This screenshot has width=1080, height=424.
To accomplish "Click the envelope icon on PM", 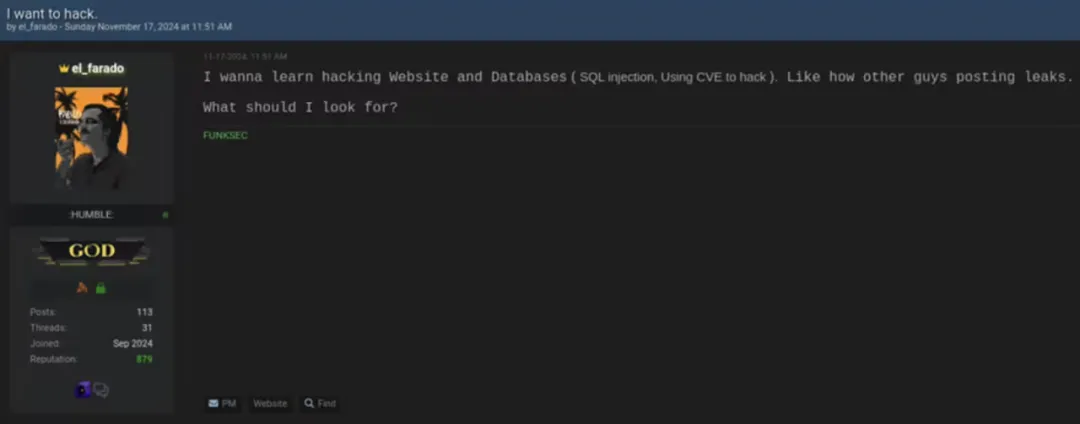I will point(213,404).
